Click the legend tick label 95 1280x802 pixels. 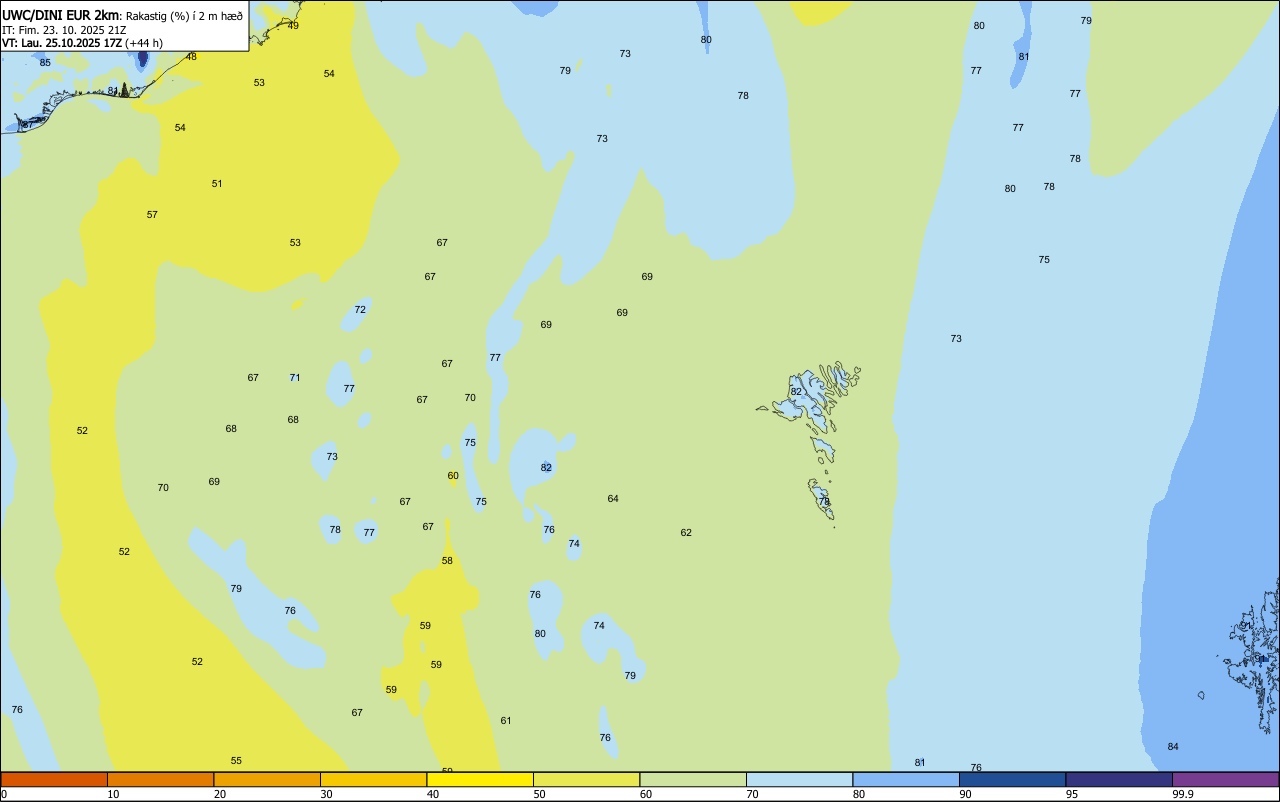coord(1071,794)
